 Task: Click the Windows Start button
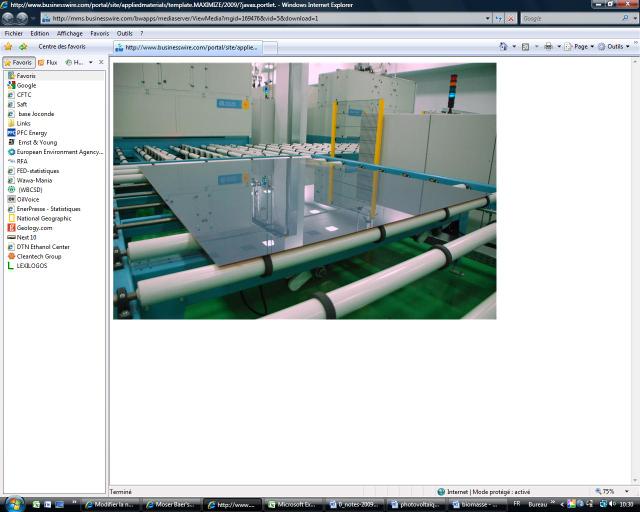pos(14,503)
